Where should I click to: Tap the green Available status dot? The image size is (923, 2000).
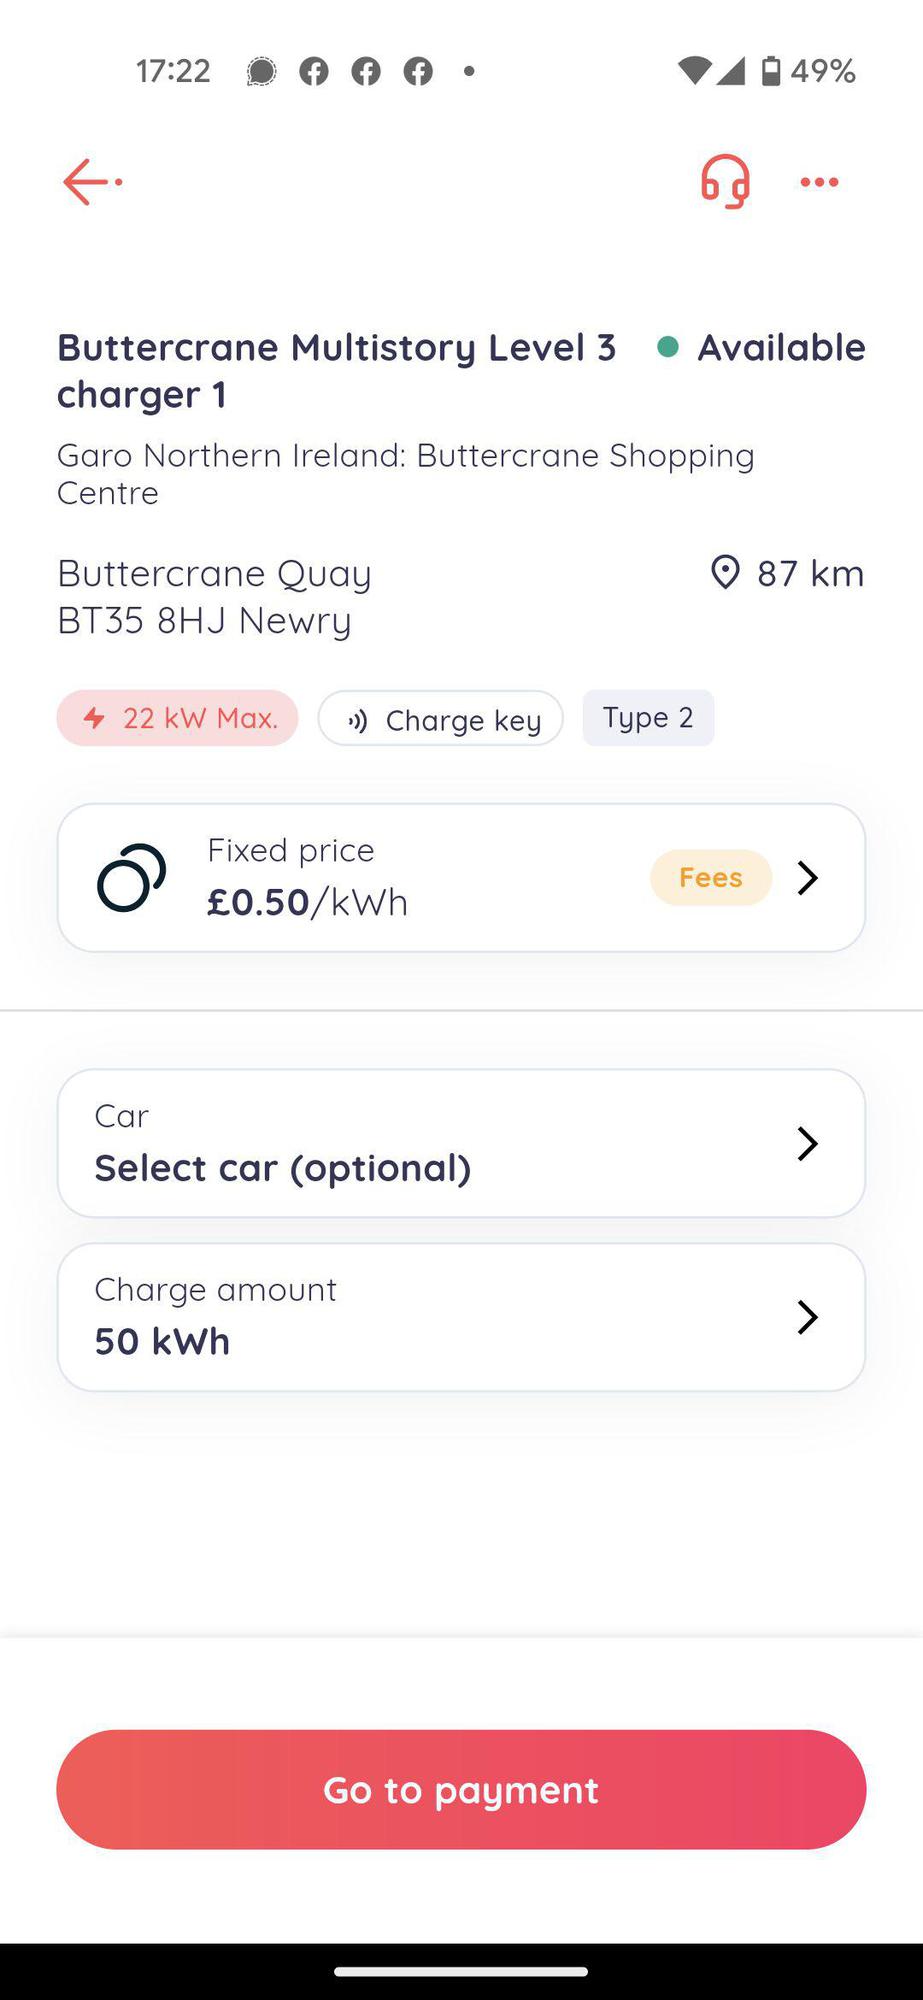click(x=668, y=347)
